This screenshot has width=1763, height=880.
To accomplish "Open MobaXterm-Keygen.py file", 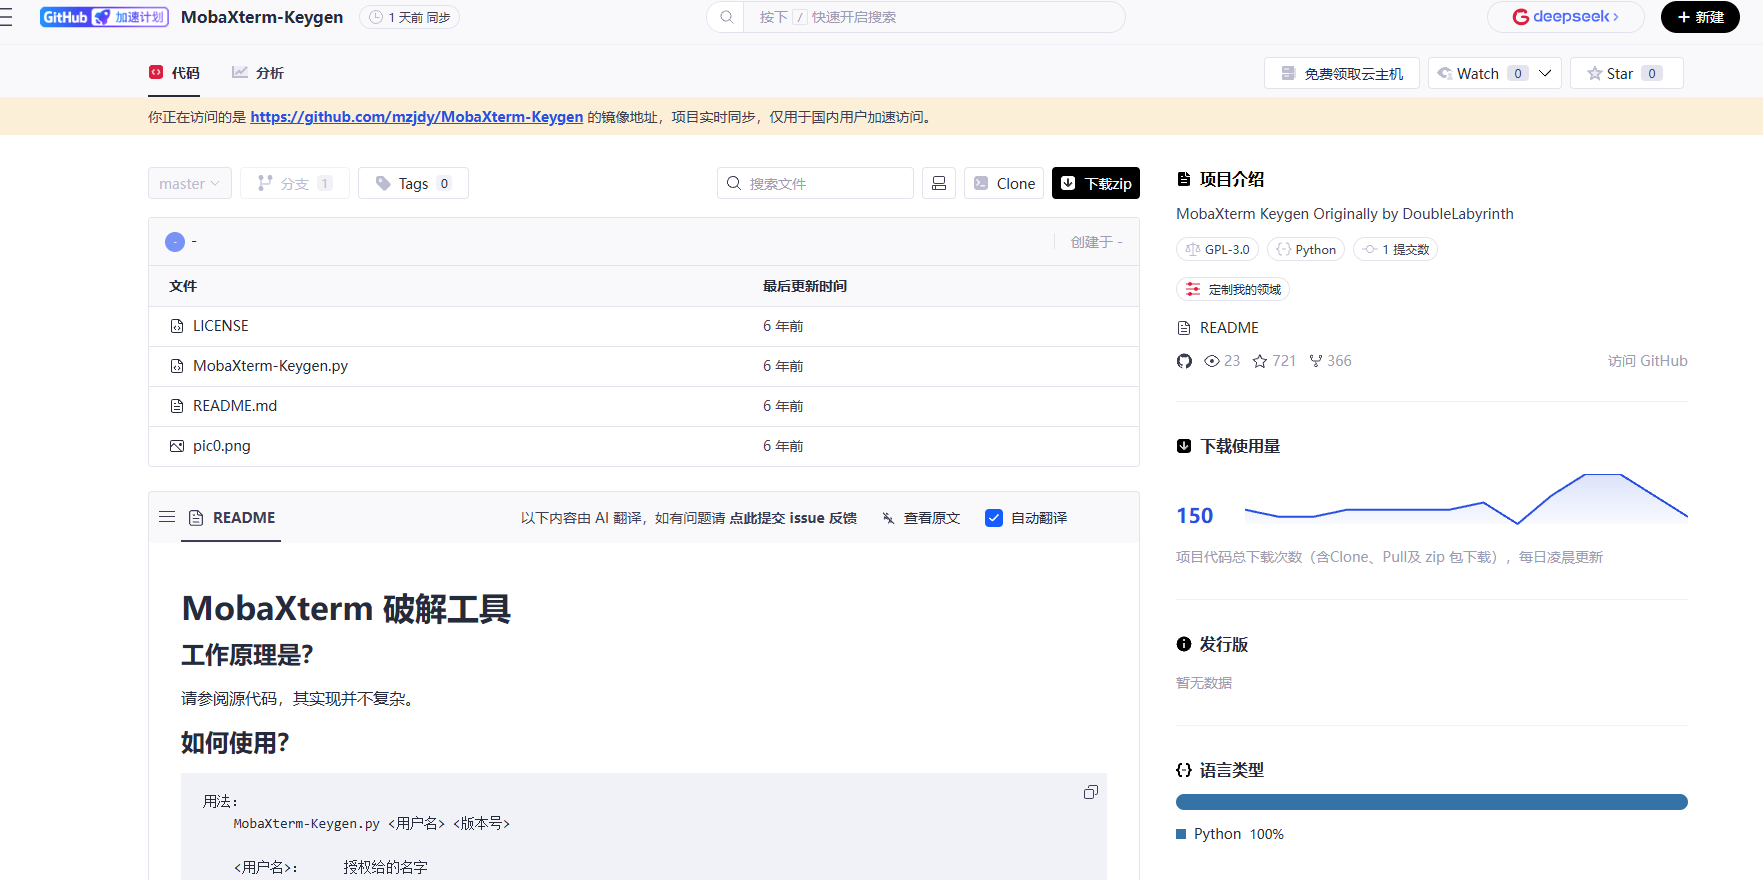I will [x=270, y=366].
